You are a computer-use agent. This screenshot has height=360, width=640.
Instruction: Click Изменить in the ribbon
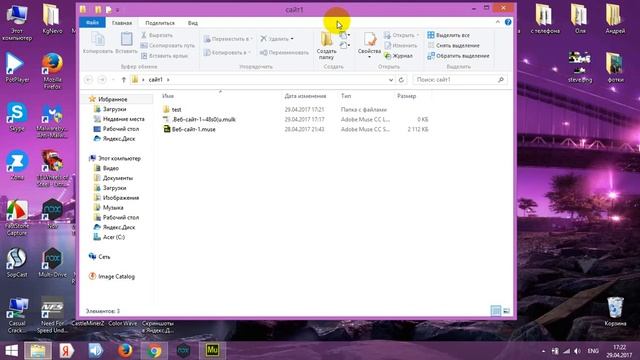(400, 46)
